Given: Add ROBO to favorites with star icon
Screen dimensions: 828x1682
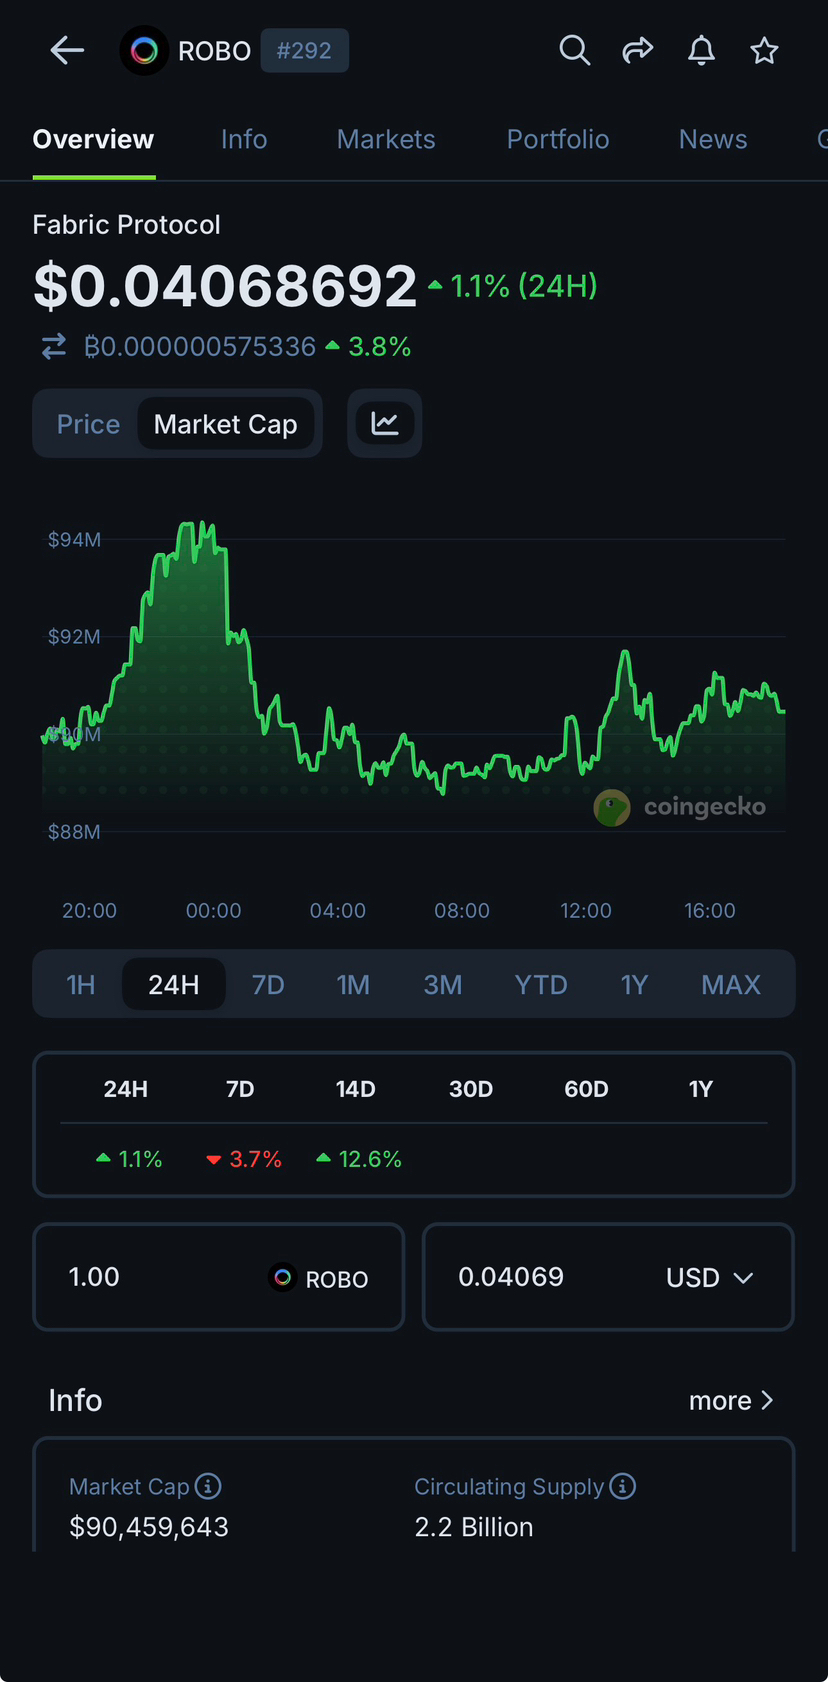Looking at the screenshot, I should 765,50.
